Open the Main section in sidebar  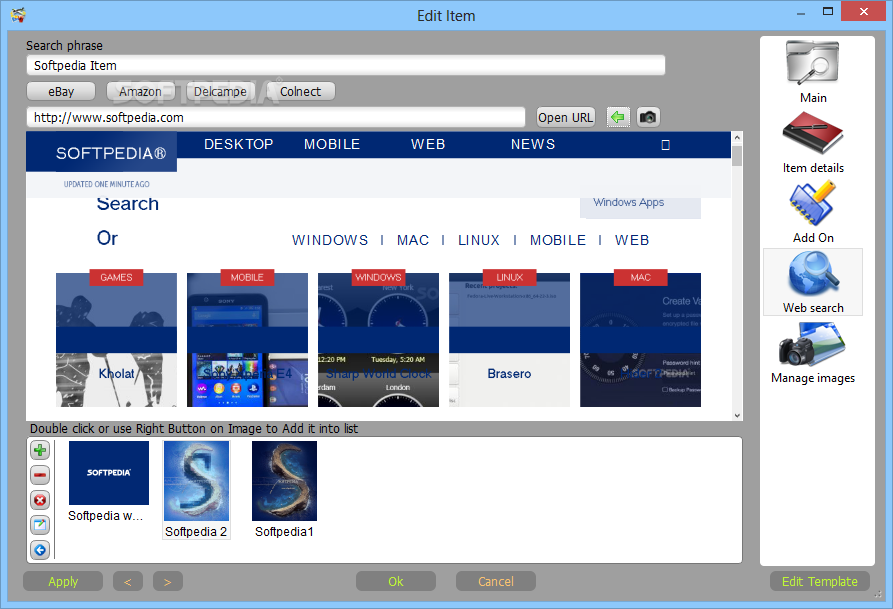coord(813,72)
